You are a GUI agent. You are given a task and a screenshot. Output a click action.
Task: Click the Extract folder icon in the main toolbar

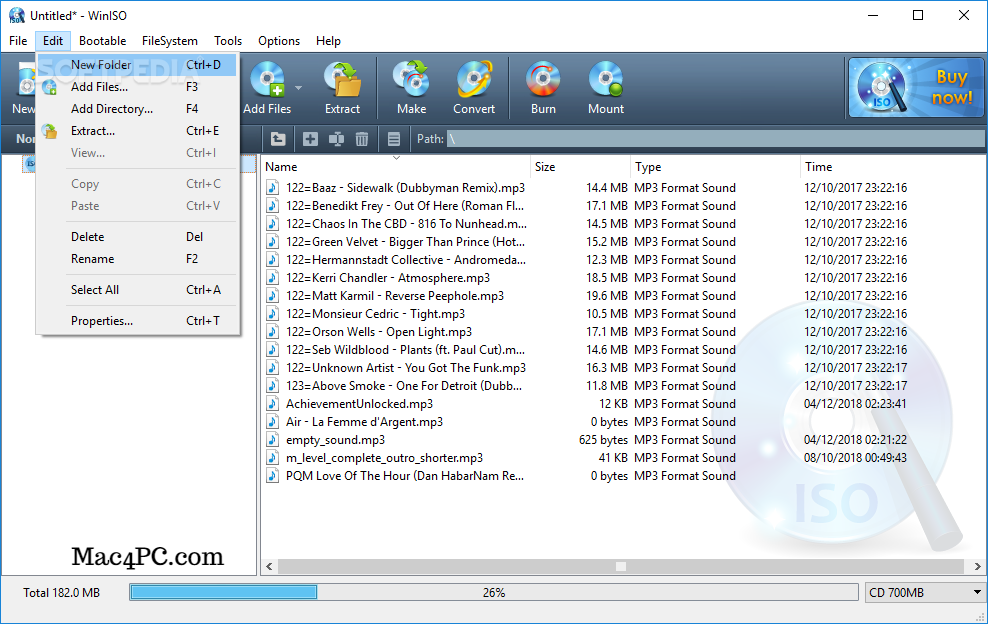(x=342, y=80)
